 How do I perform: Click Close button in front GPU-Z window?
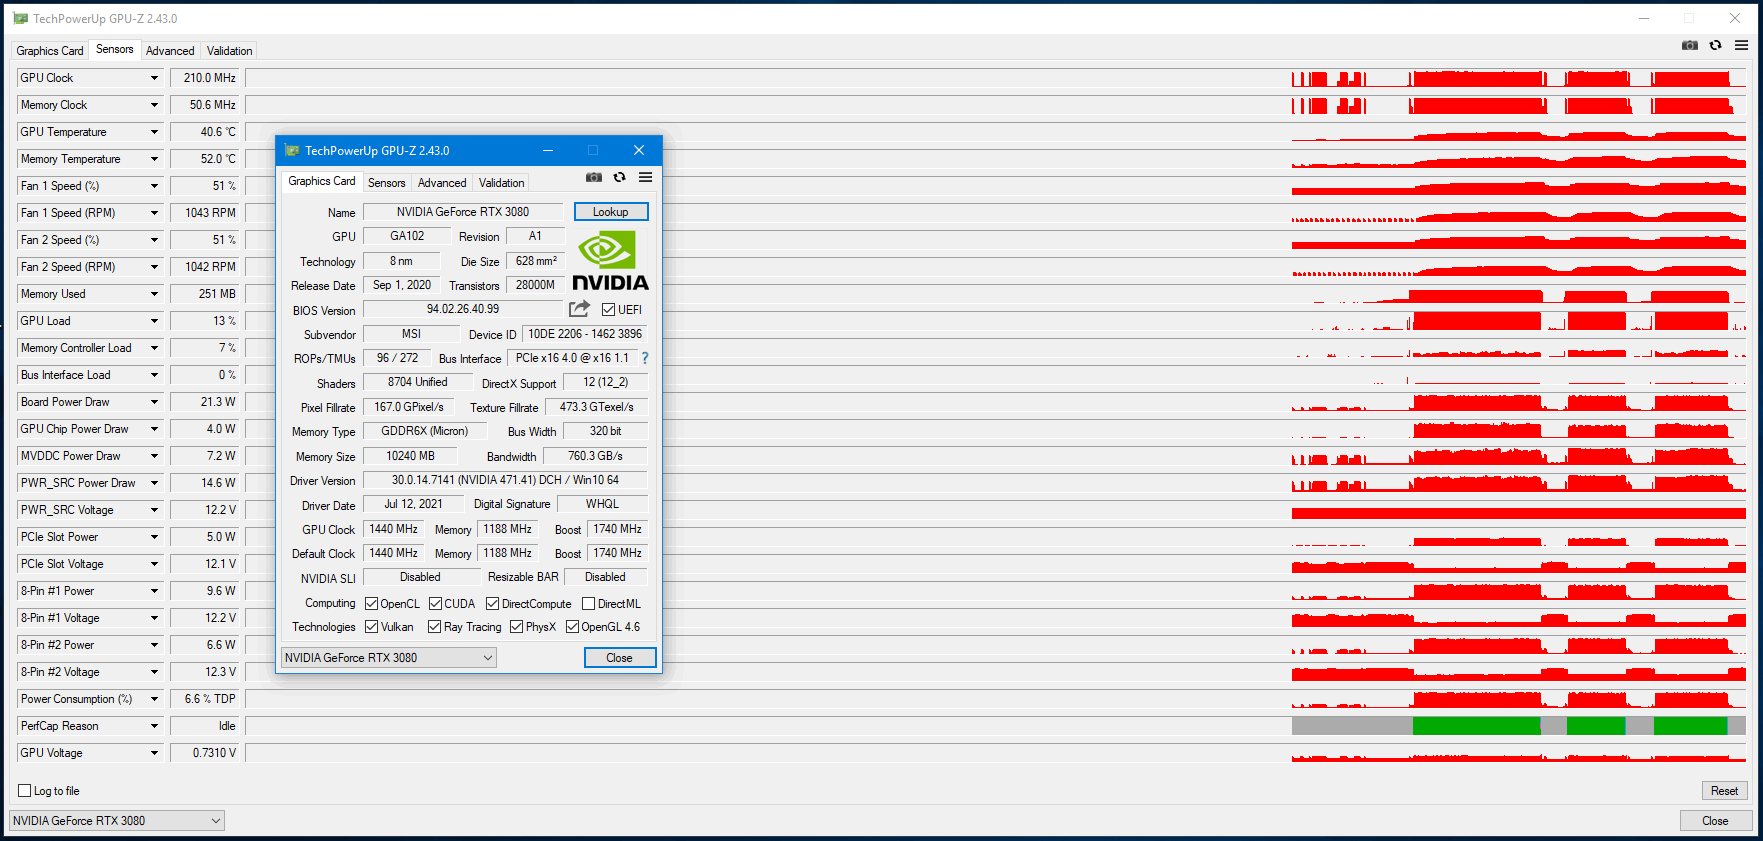[620, 658]
